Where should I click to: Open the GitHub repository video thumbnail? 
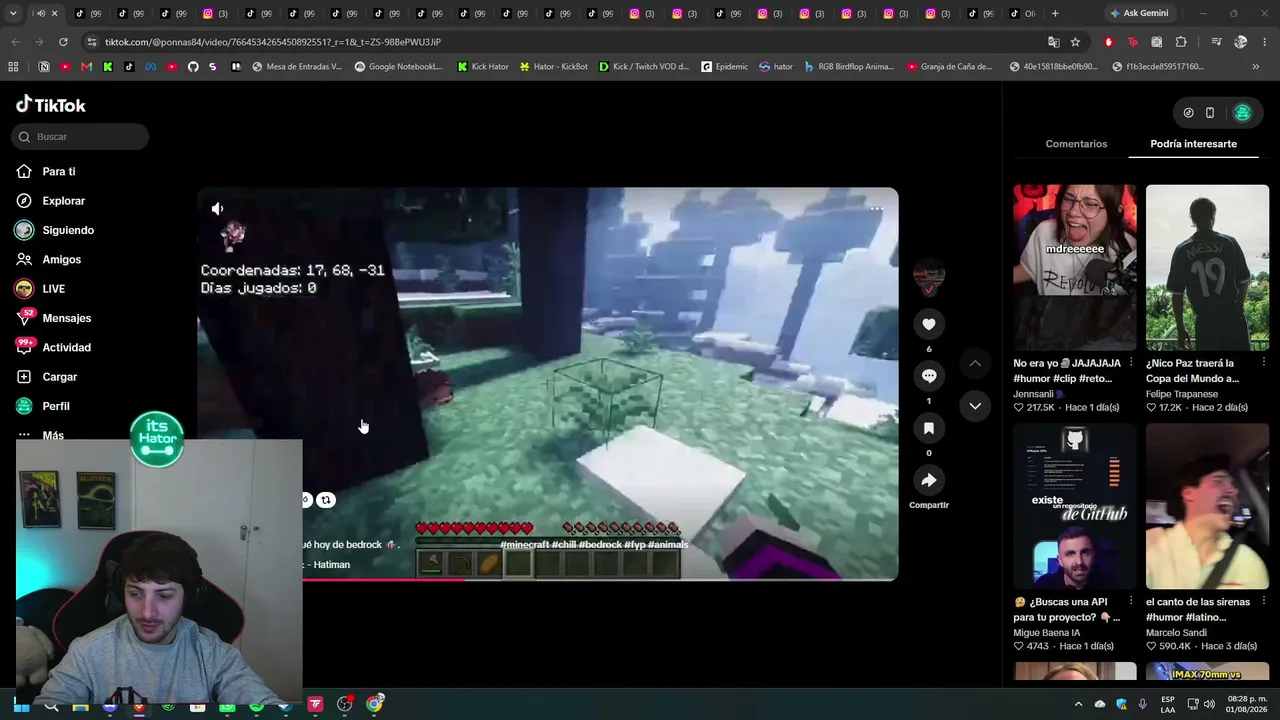1075,506
